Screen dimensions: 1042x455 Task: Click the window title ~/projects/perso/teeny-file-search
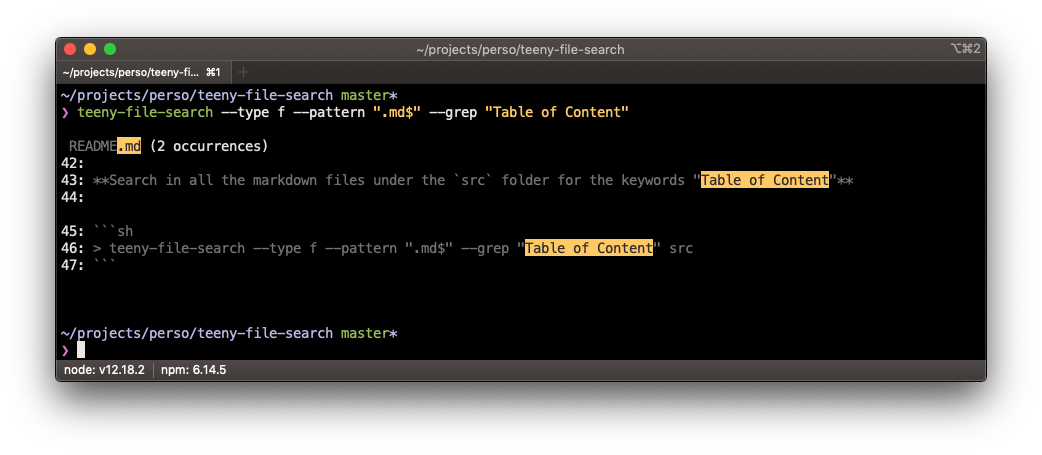point(520,50)
